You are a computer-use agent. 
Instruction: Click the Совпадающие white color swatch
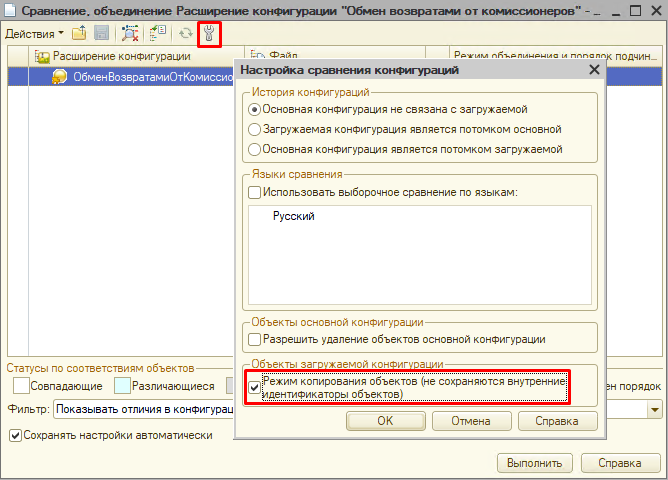21,386
